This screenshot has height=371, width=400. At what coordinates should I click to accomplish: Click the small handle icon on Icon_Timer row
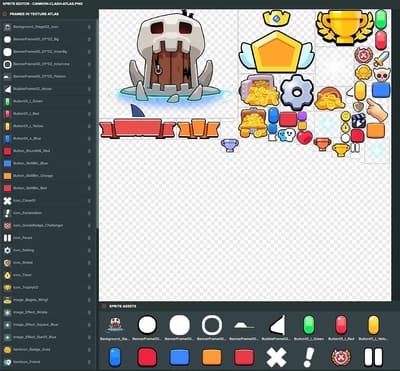pyautogui.click(x=89, y=275)
